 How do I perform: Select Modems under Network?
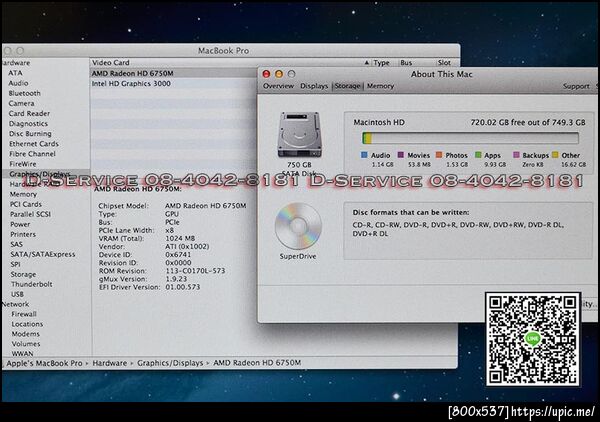[x=26, y=334]
